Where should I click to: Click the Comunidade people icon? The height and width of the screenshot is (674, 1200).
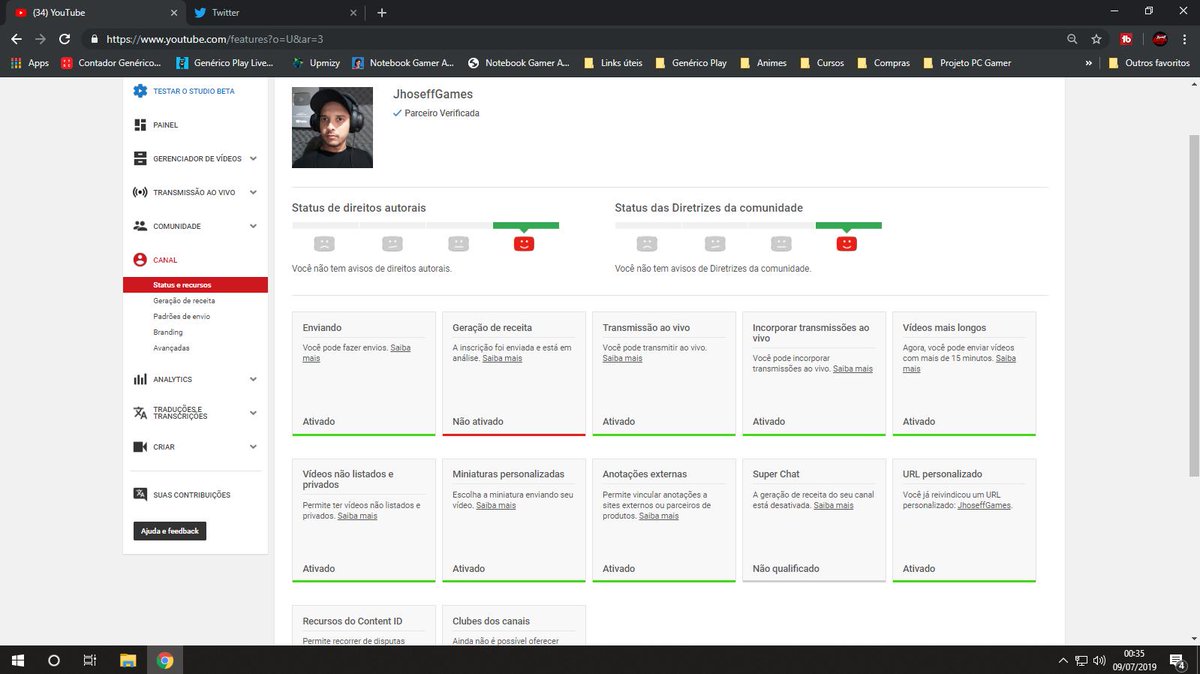pyautogui.click(x=140, y=226)
